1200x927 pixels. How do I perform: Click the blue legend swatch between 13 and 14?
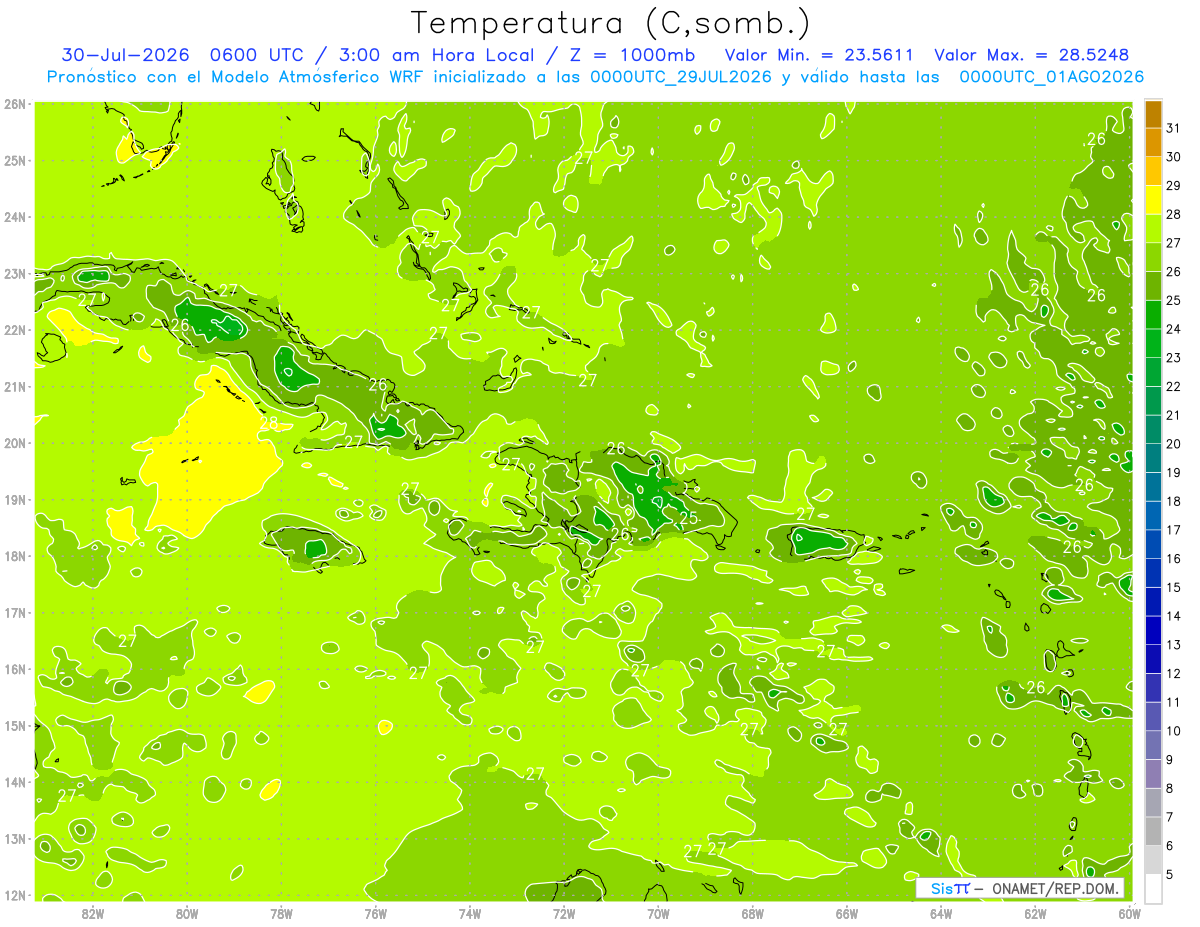click(x=1153, y=630)
